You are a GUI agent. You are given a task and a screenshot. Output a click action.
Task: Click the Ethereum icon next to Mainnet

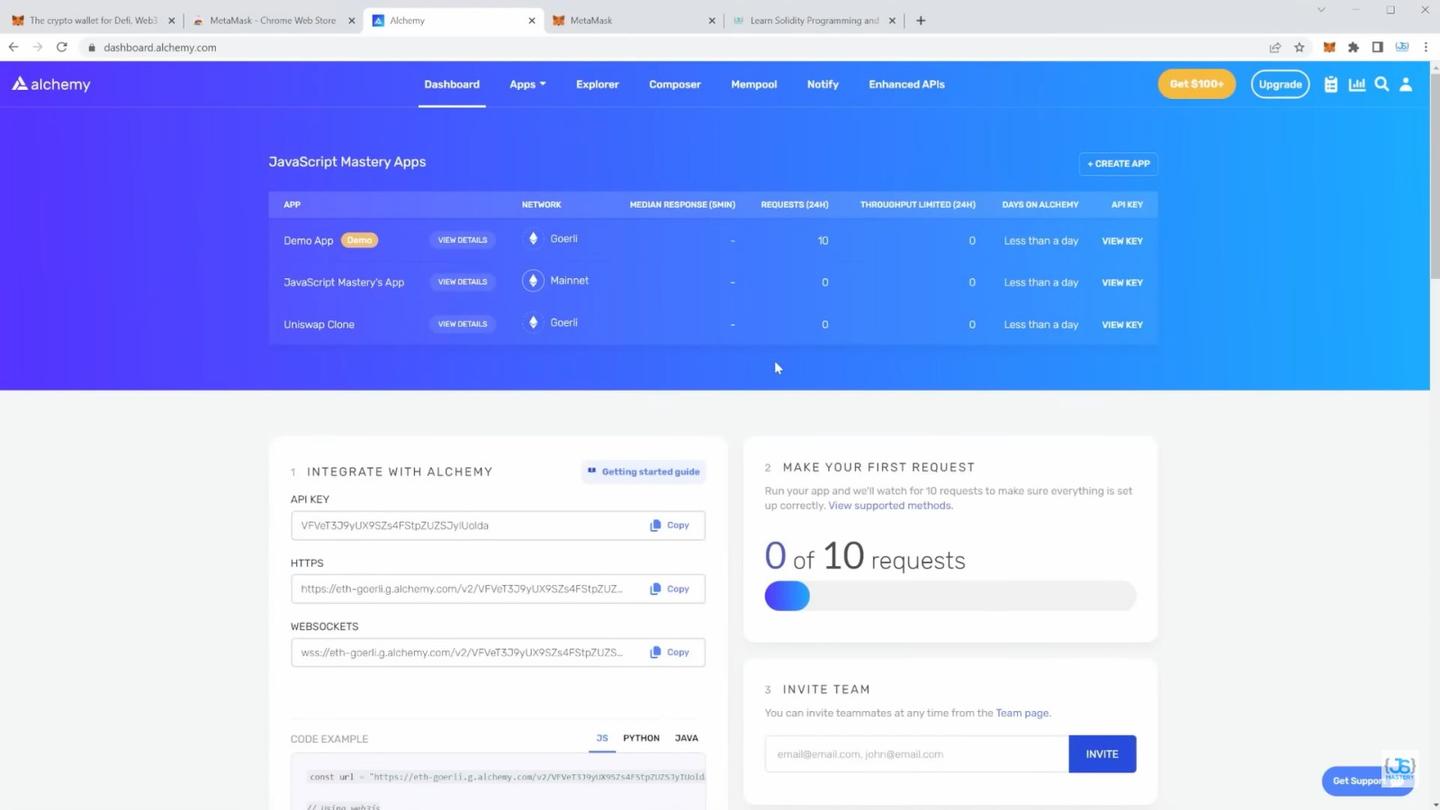point(533,281)
